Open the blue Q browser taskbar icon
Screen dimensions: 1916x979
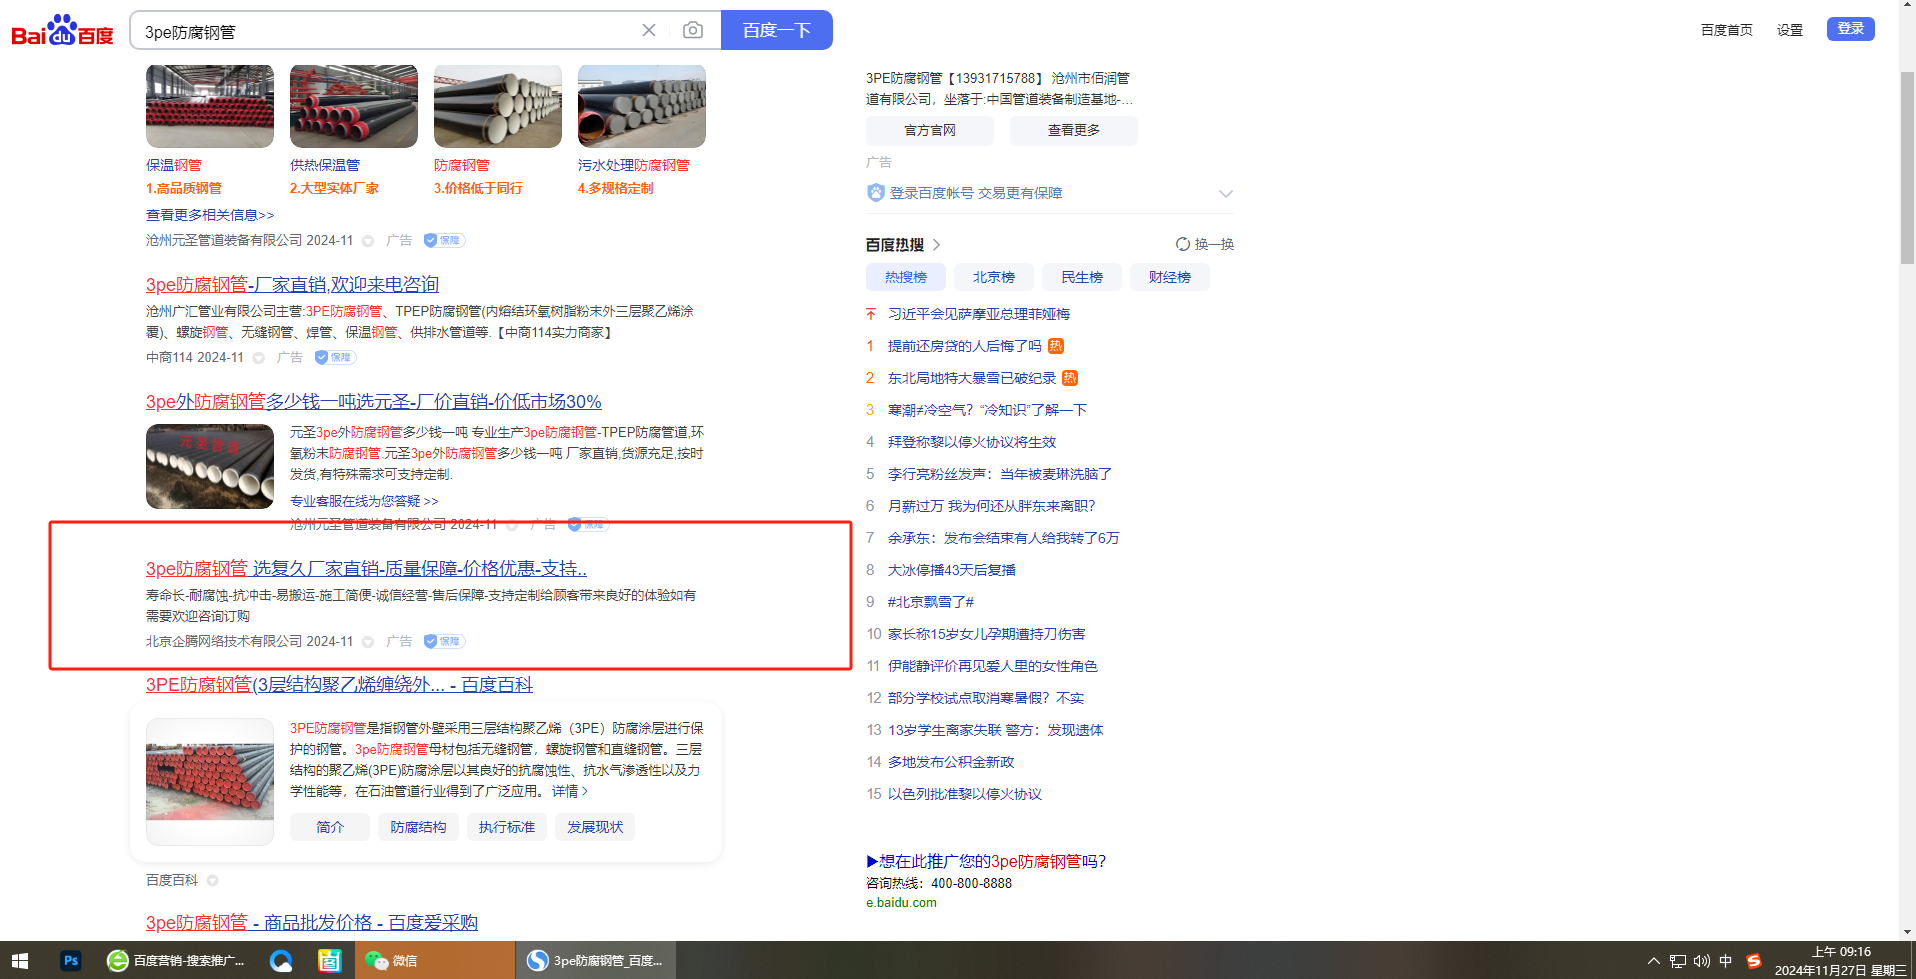tap(281, 960)
